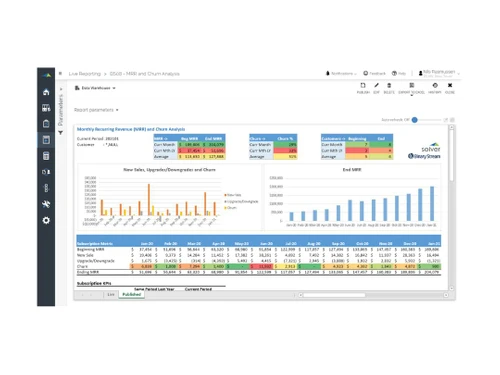
Task: Click the Beginning MRR row label
Action: (x=91, y=249)
